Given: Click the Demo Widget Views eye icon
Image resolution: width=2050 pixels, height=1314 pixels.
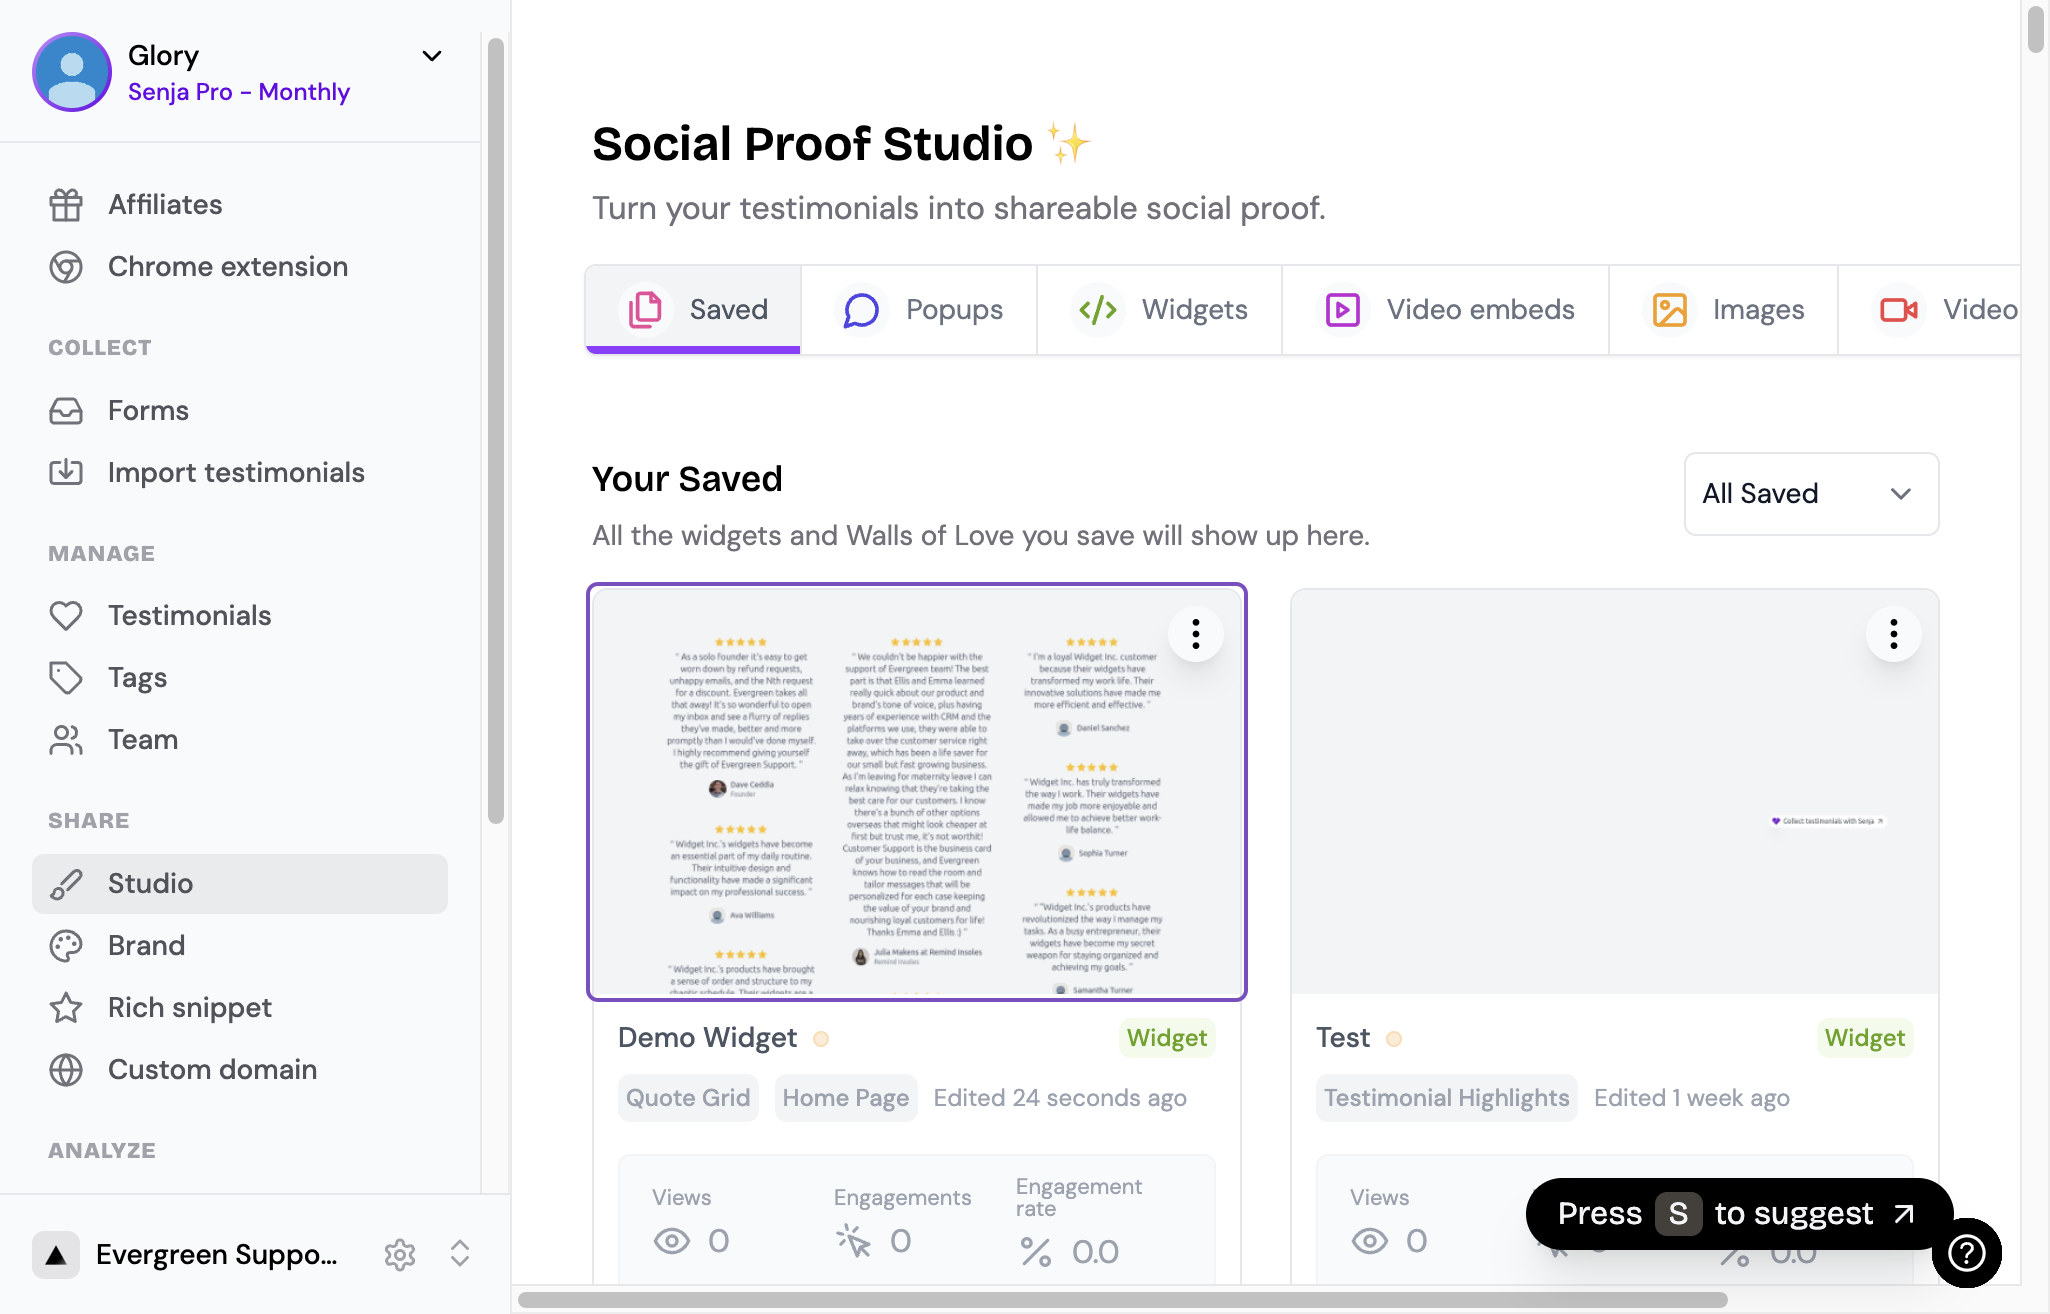Looking at the screenshot, I should coord(672,1241).
